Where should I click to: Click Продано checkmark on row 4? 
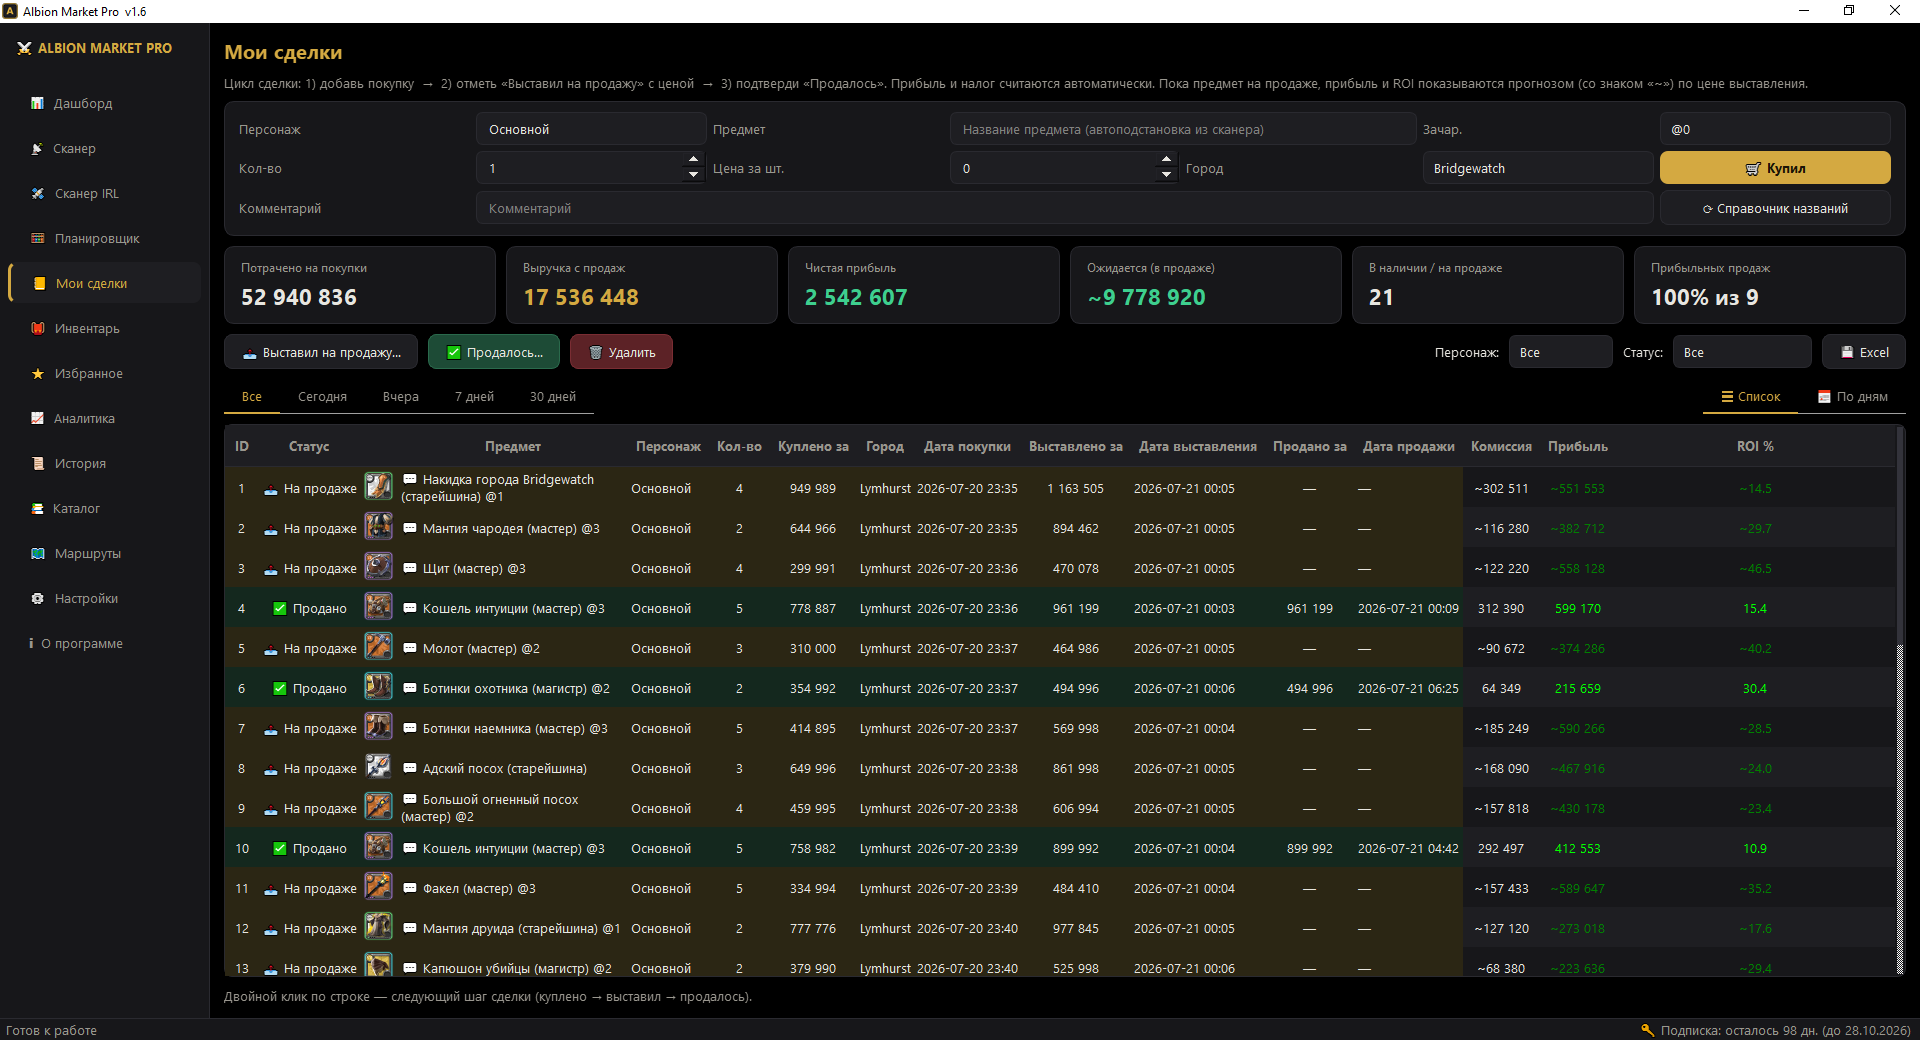tap(280, 608)
